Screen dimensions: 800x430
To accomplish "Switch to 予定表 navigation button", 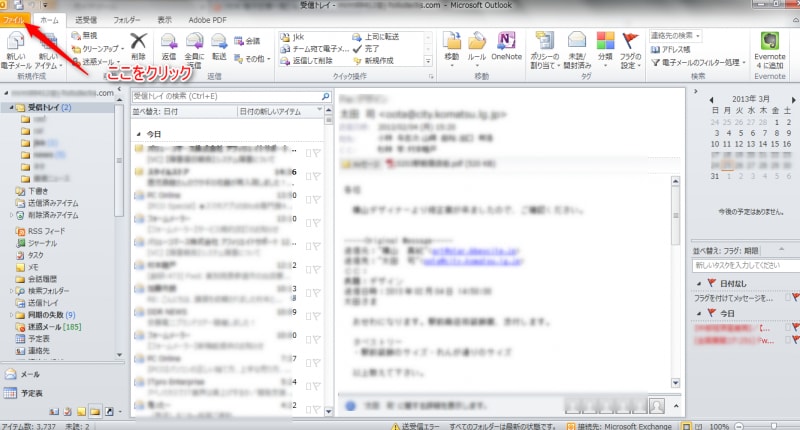I will point(31,393).
